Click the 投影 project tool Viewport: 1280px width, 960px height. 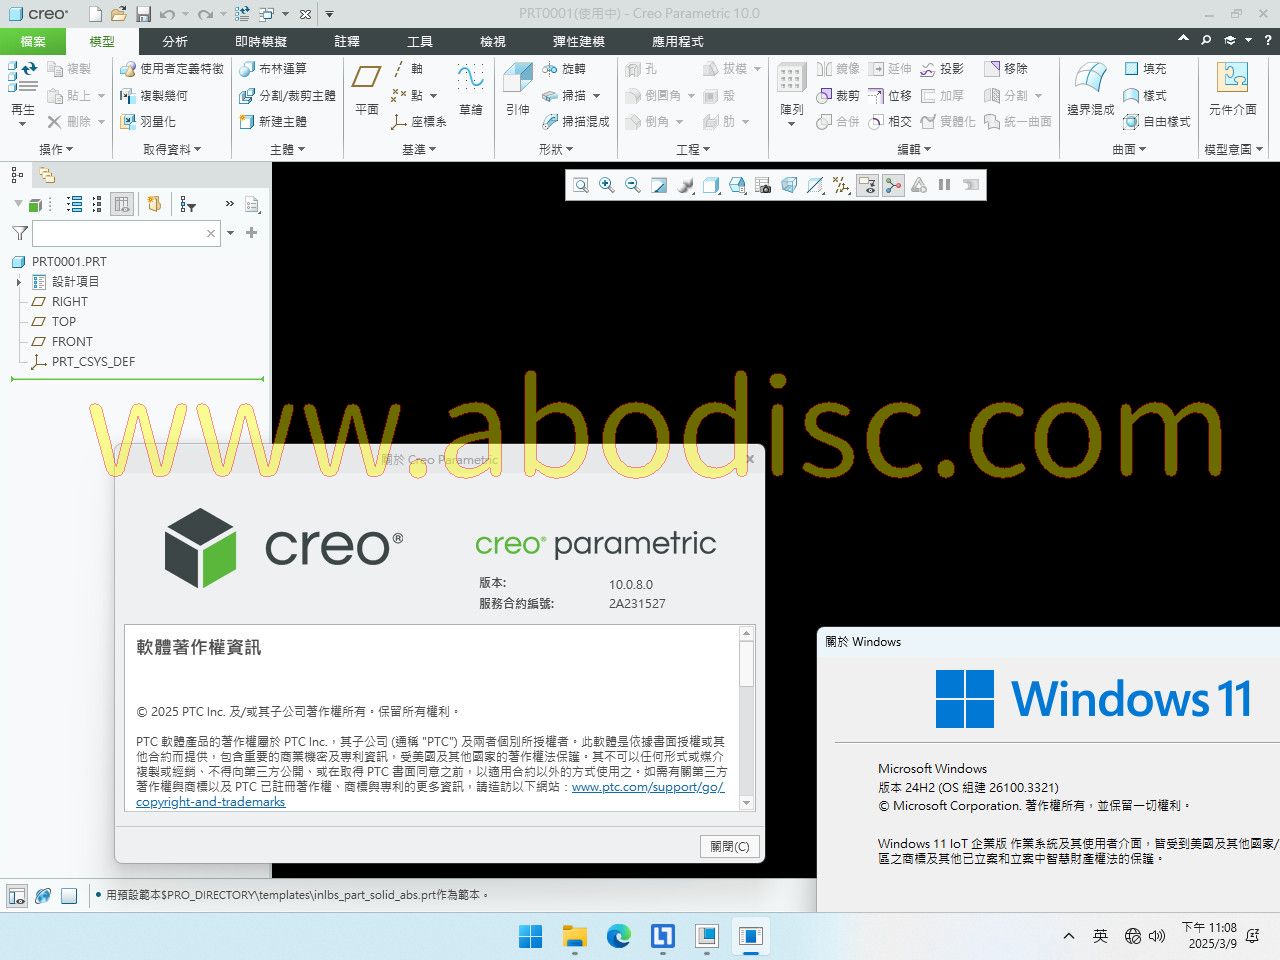pyautogui.click(x=941, y=69)
